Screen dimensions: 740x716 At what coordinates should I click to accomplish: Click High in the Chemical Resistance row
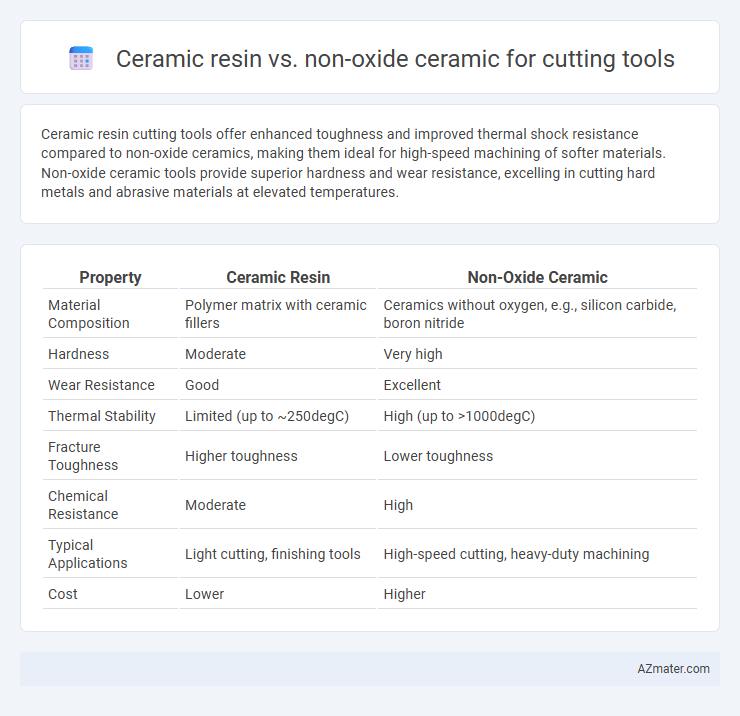click(x=398, y=505)
